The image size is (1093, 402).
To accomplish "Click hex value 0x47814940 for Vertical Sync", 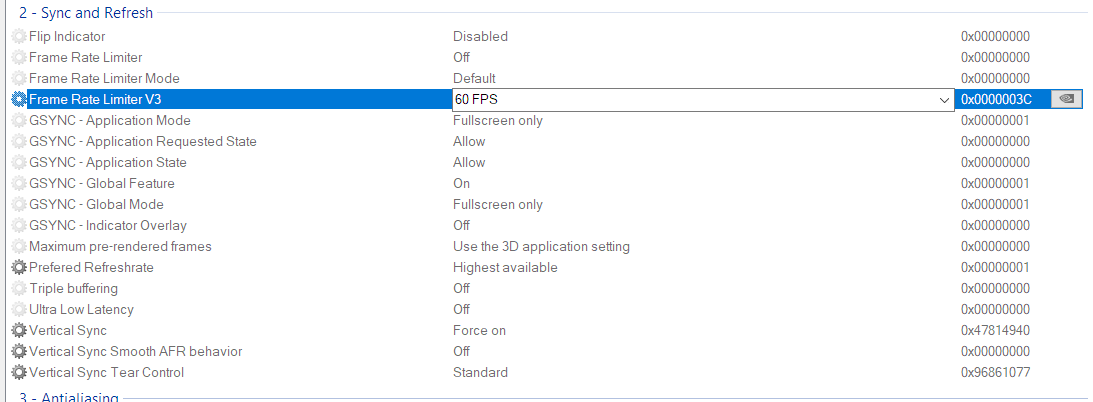I will [x=995, y=330].
